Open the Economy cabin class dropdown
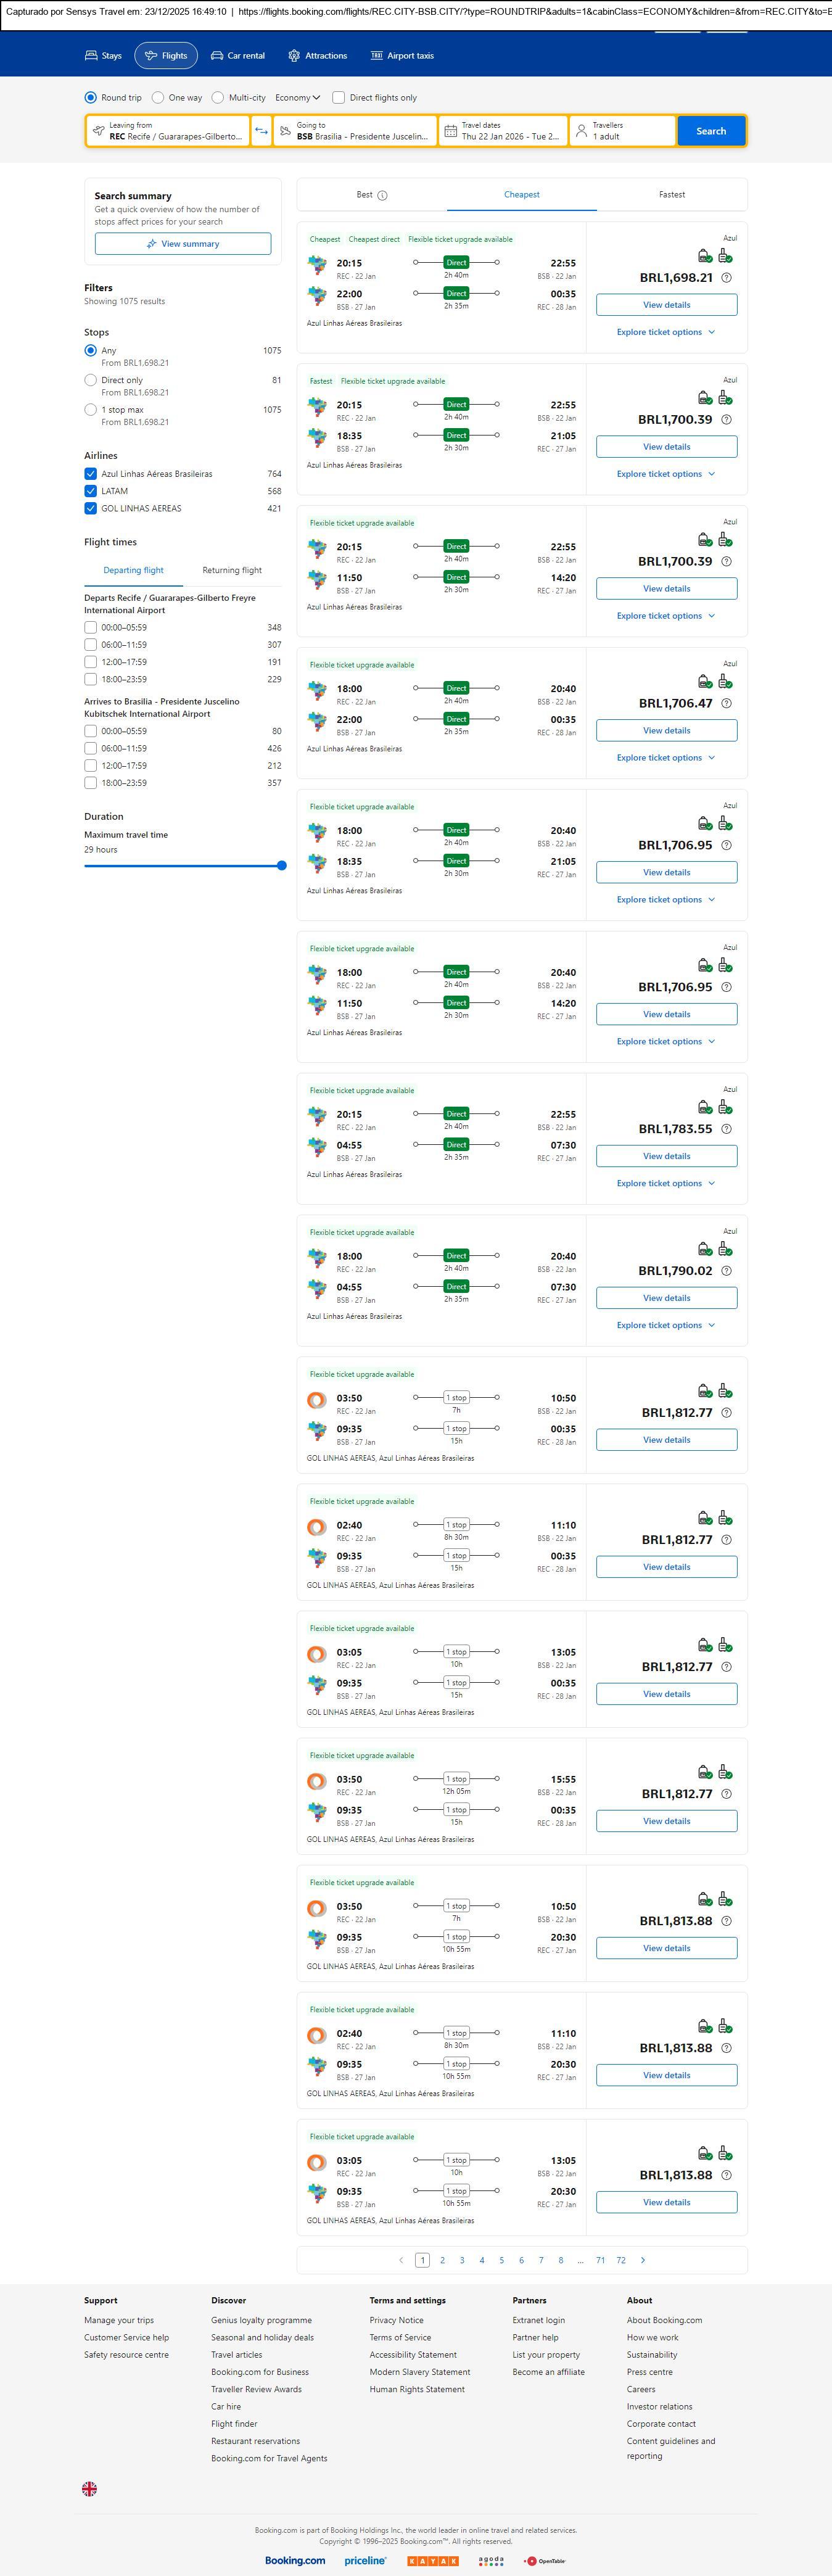Image resolution: width=832 pixels, height=2576 pixels. tap(297, 98)
